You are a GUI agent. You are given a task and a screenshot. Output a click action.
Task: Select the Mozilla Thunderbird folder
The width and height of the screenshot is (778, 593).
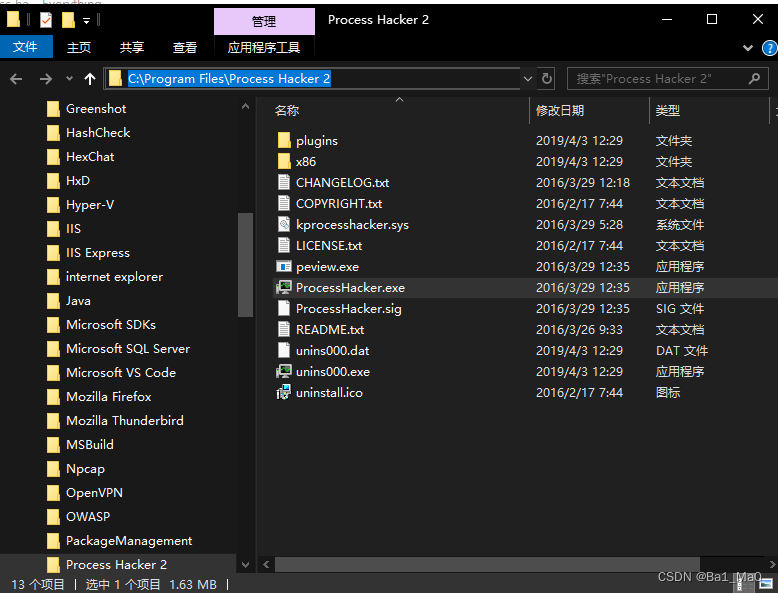125,421
